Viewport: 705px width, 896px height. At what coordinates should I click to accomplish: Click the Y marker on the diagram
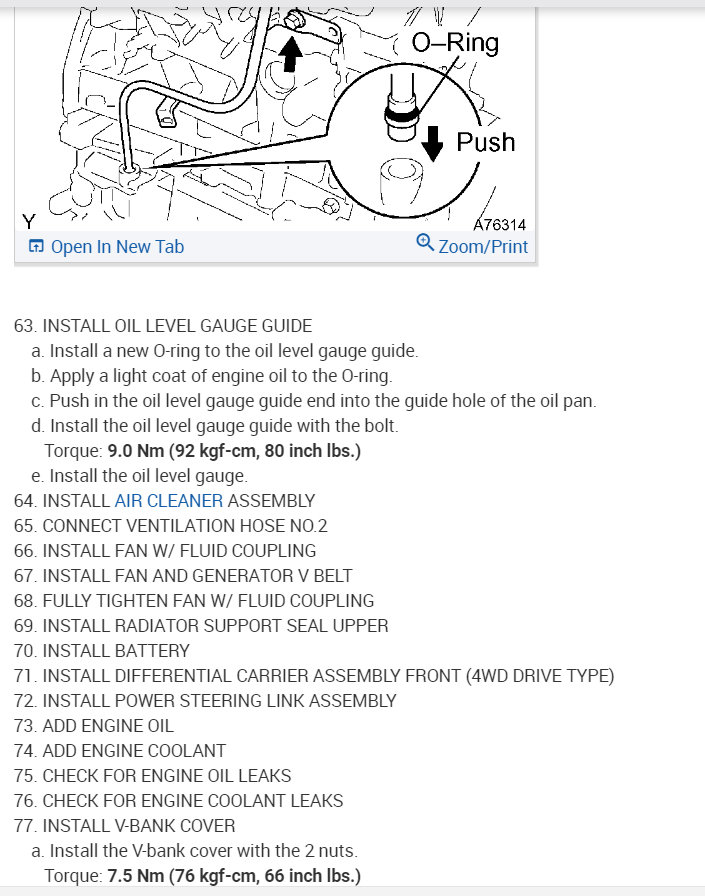tap(29, 221)
